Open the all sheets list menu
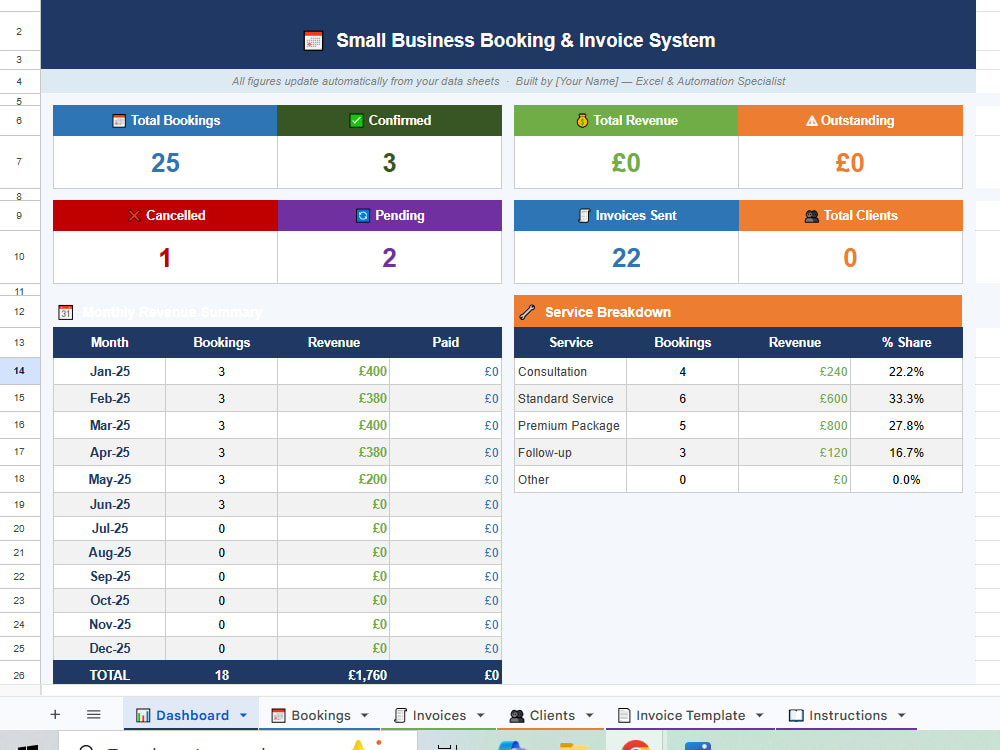Viewport: 1000px width, 750px height. [x=93, y=715]
